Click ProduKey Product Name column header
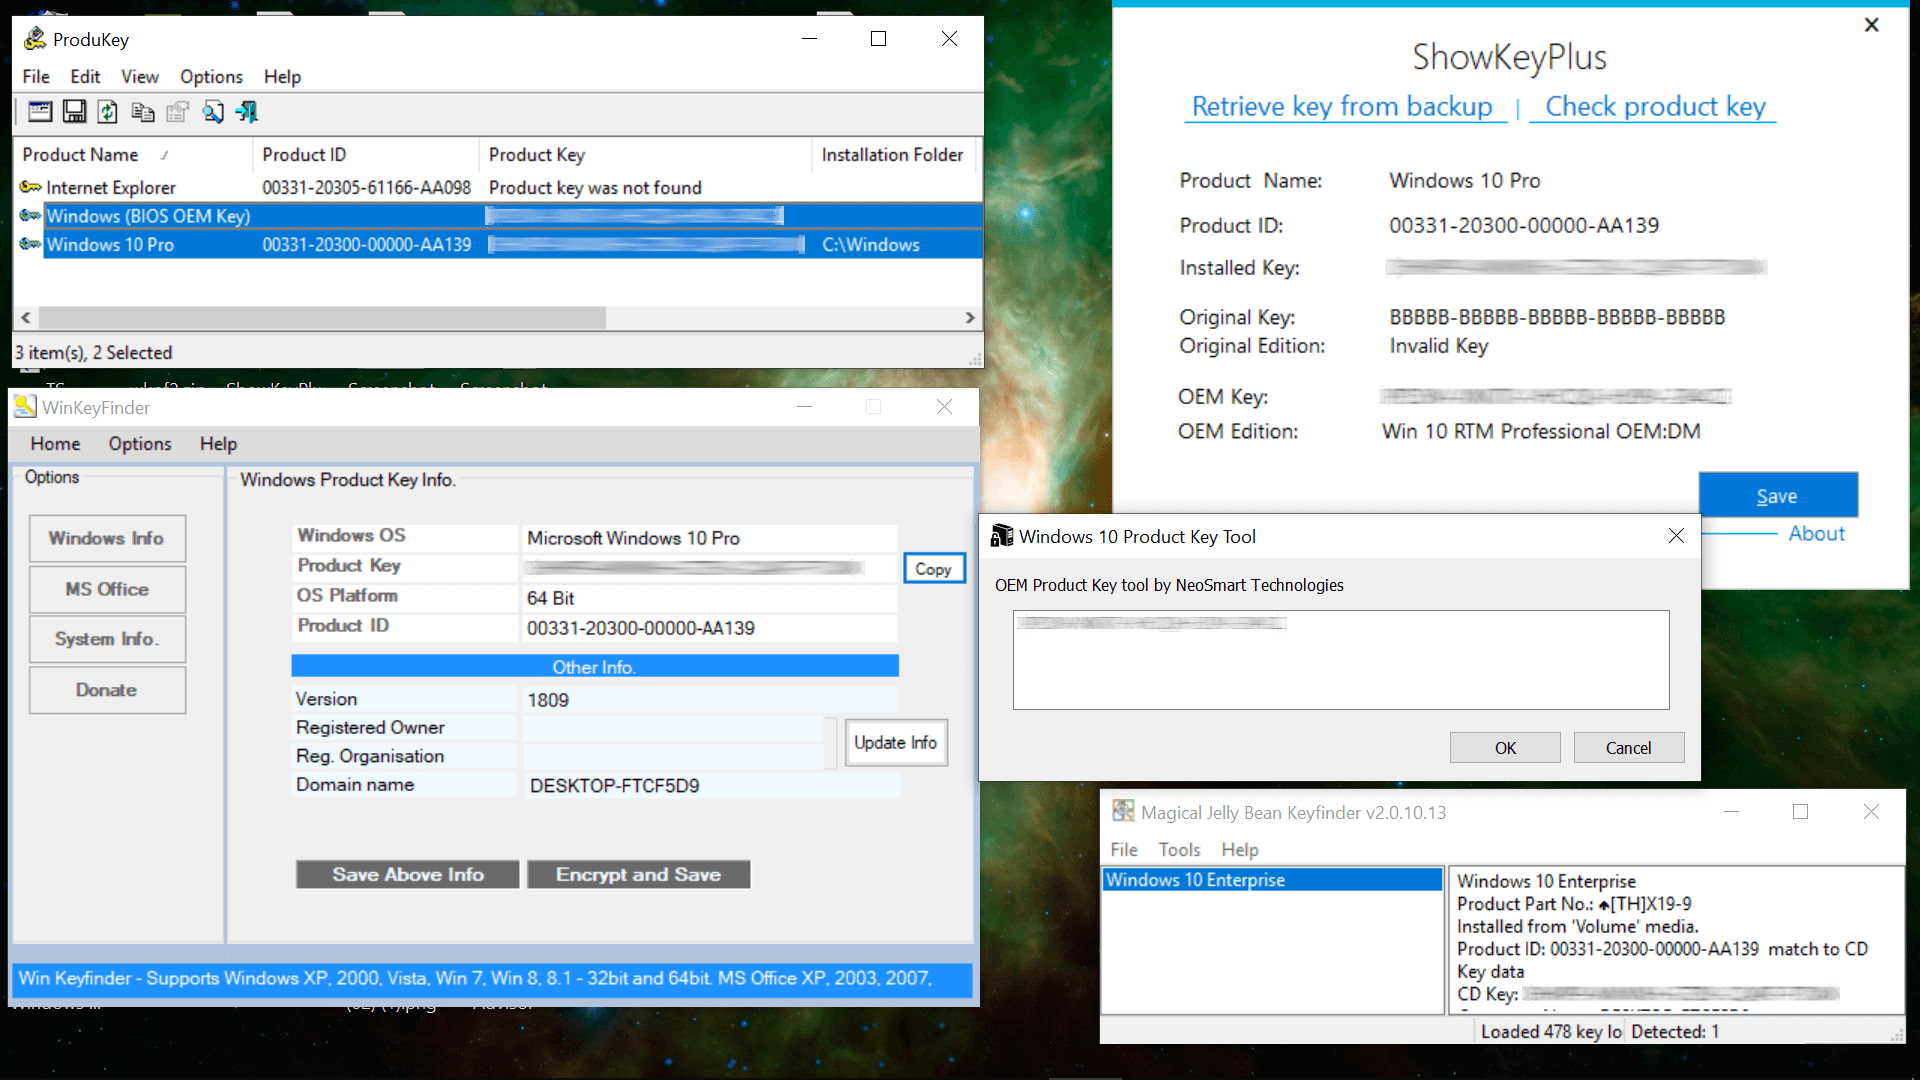1920x1080 pixels. click(99, 154)
